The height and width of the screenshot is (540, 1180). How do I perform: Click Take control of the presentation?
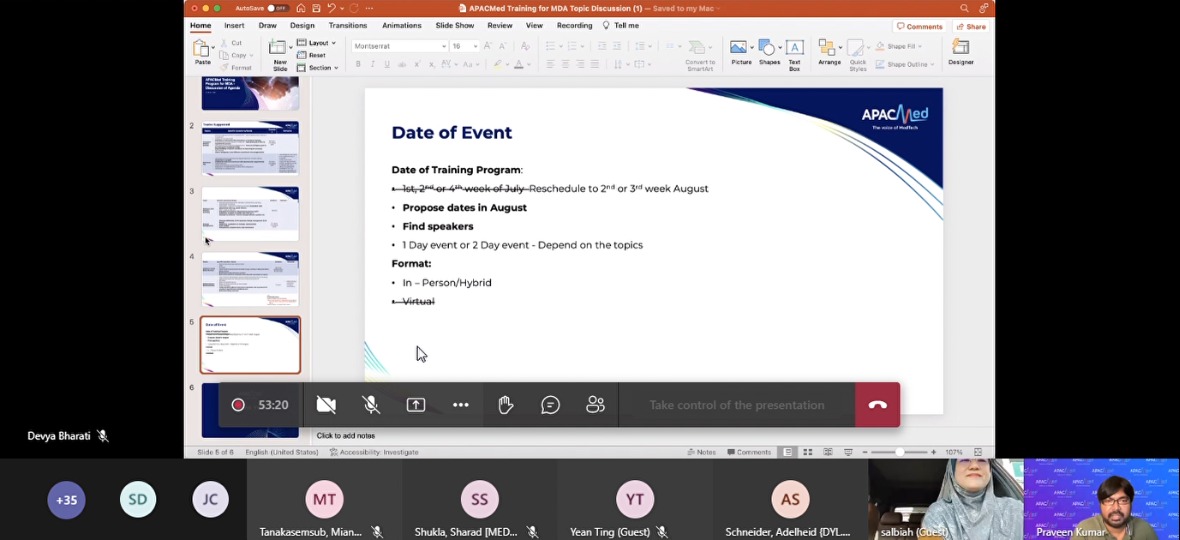(x=736, y=405)
